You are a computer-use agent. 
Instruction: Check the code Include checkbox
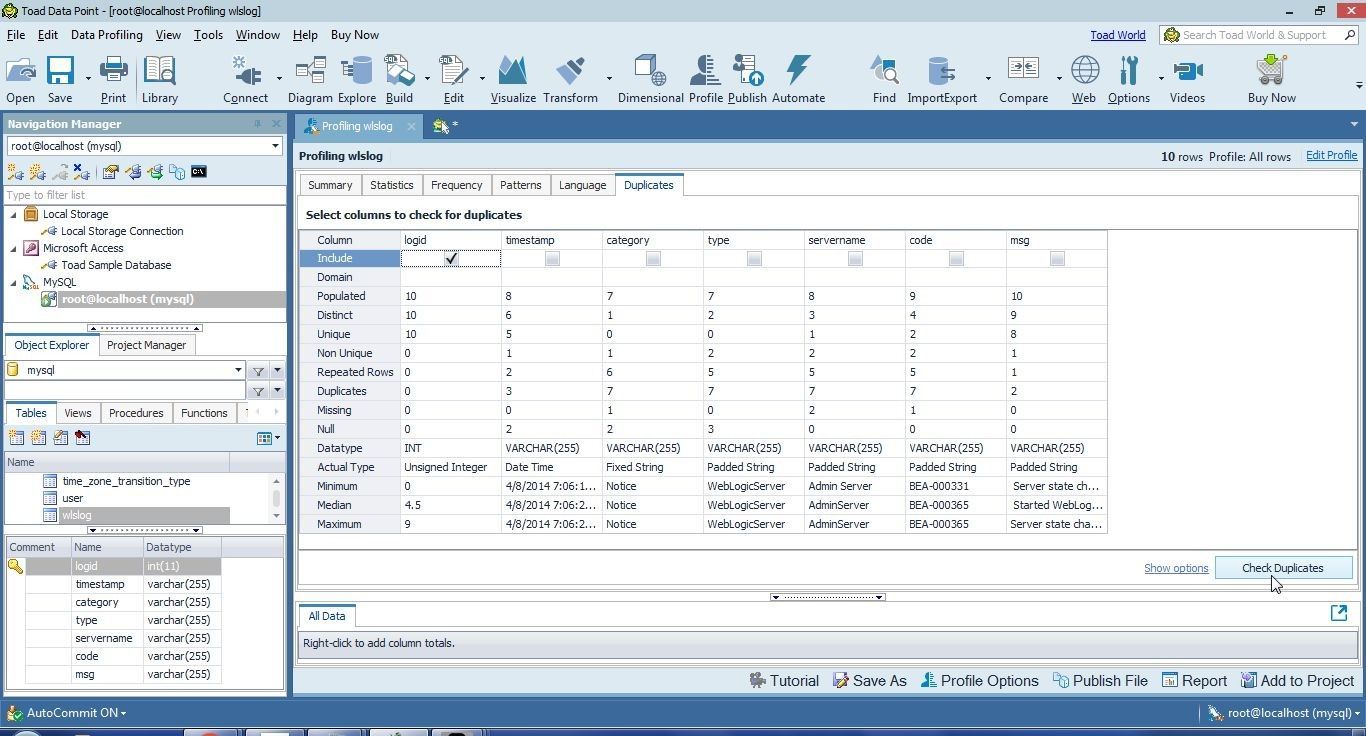tap(956, 258)
